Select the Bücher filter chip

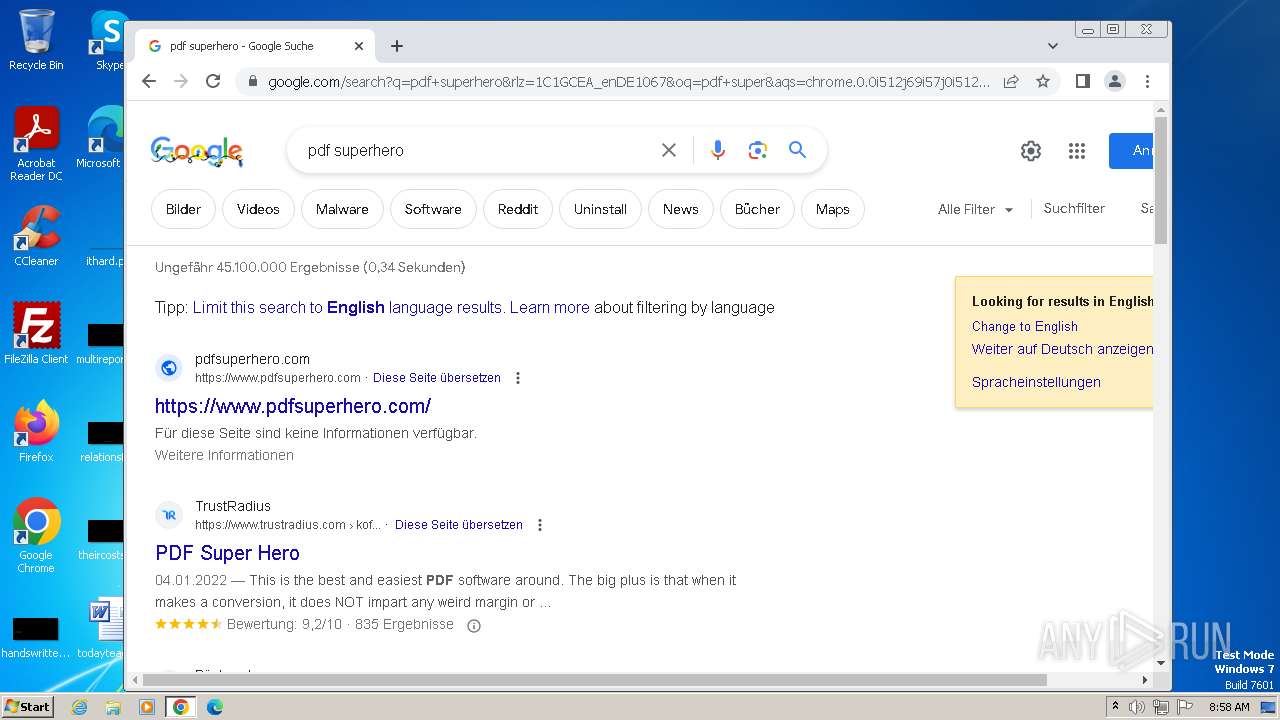coord(757,209)
